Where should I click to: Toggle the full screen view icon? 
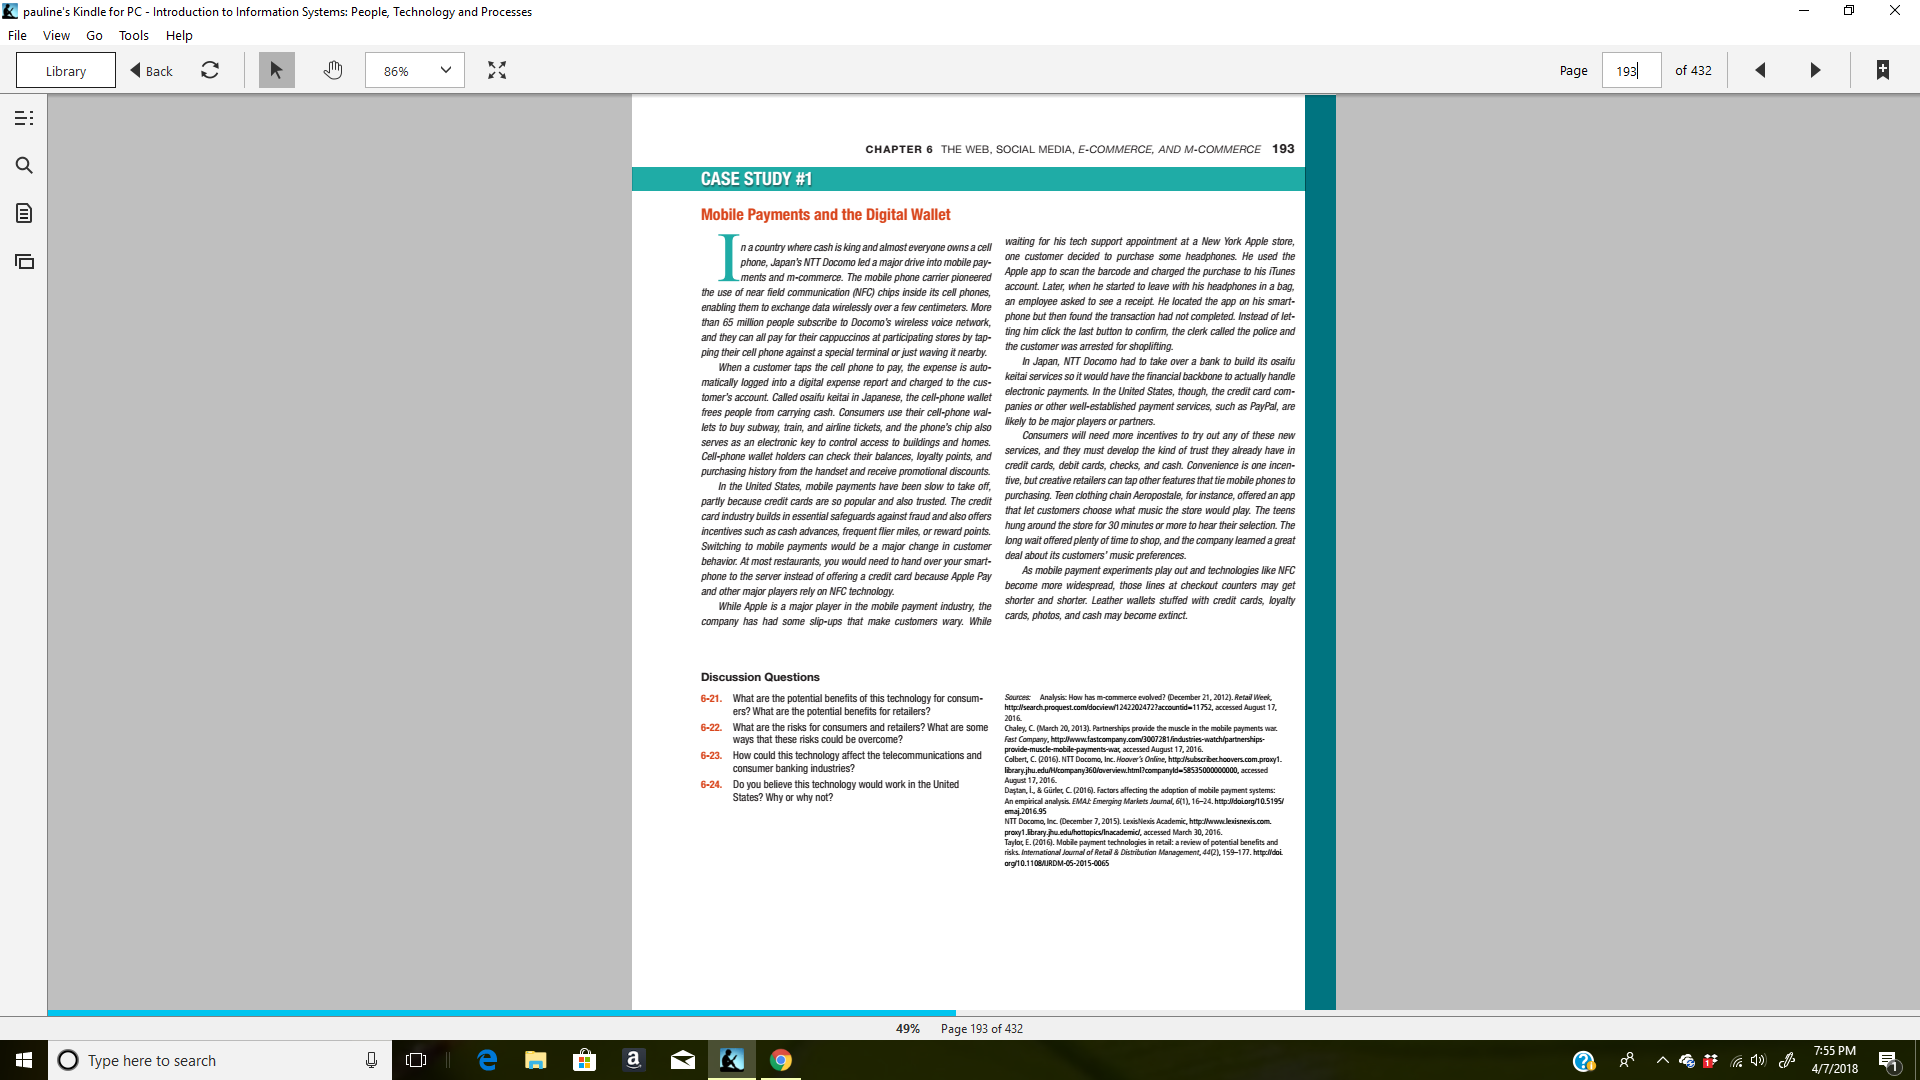click(497, 70)
